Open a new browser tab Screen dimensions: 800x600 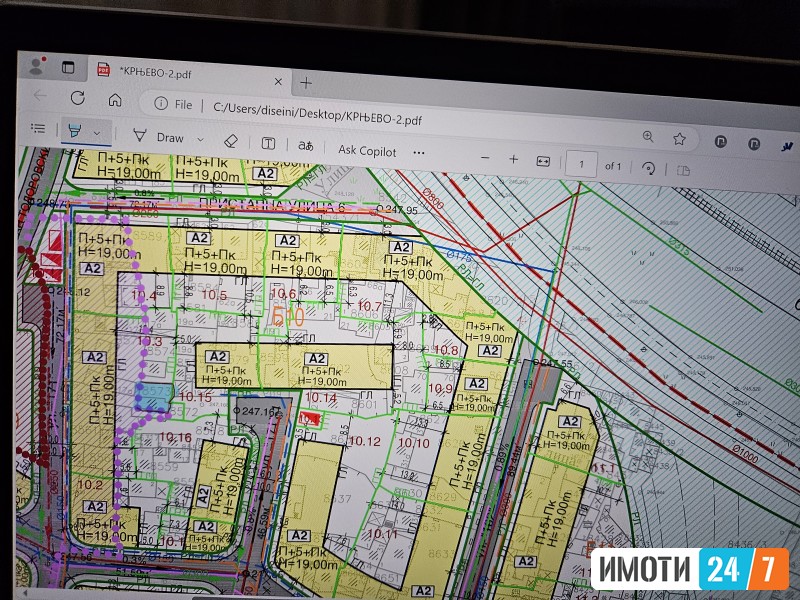click(x=306, y=82)
